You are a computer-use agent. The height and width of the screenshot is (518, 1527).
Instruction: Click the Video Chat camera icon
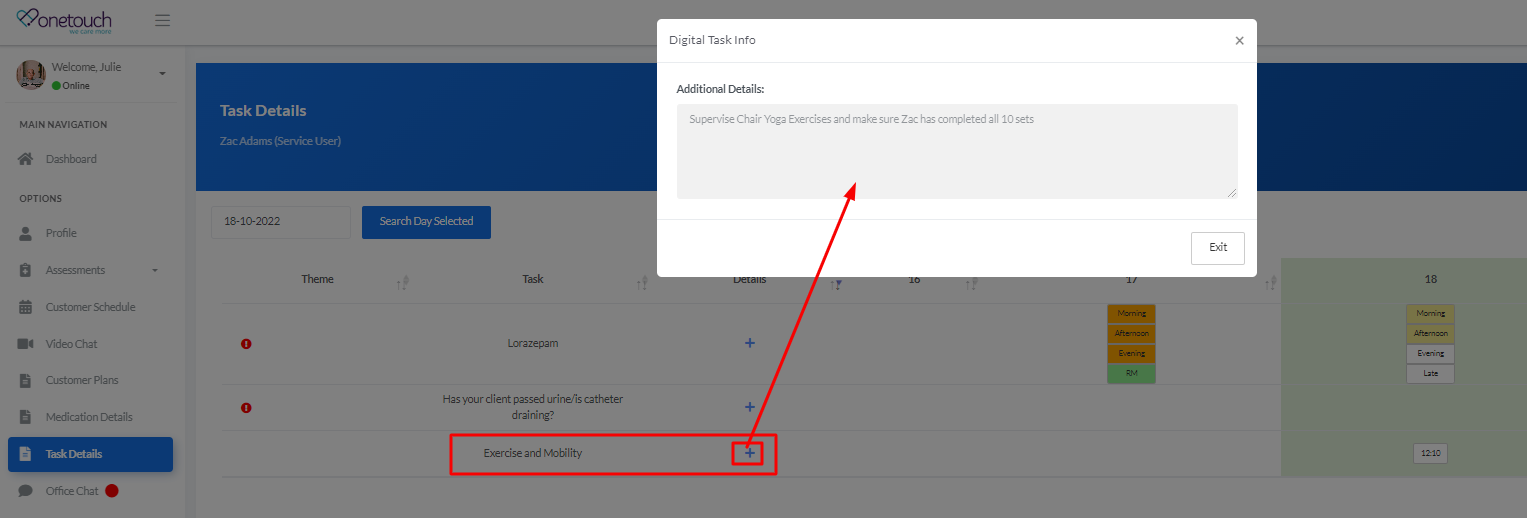click(26, 344)
